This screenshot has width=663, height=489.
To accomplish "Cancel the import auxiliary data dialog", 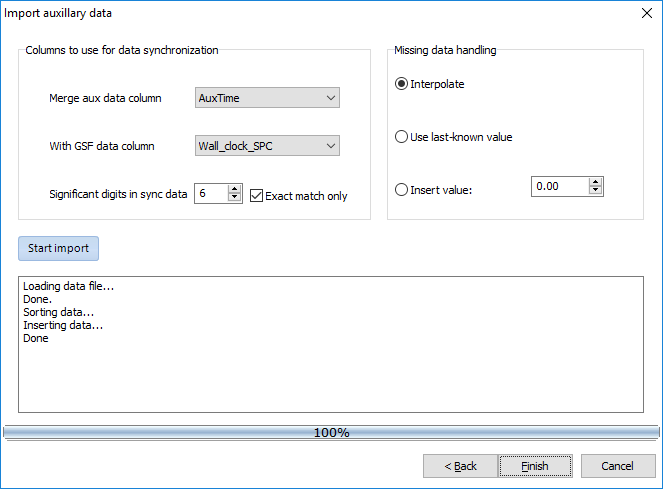I will click(616, 466).
